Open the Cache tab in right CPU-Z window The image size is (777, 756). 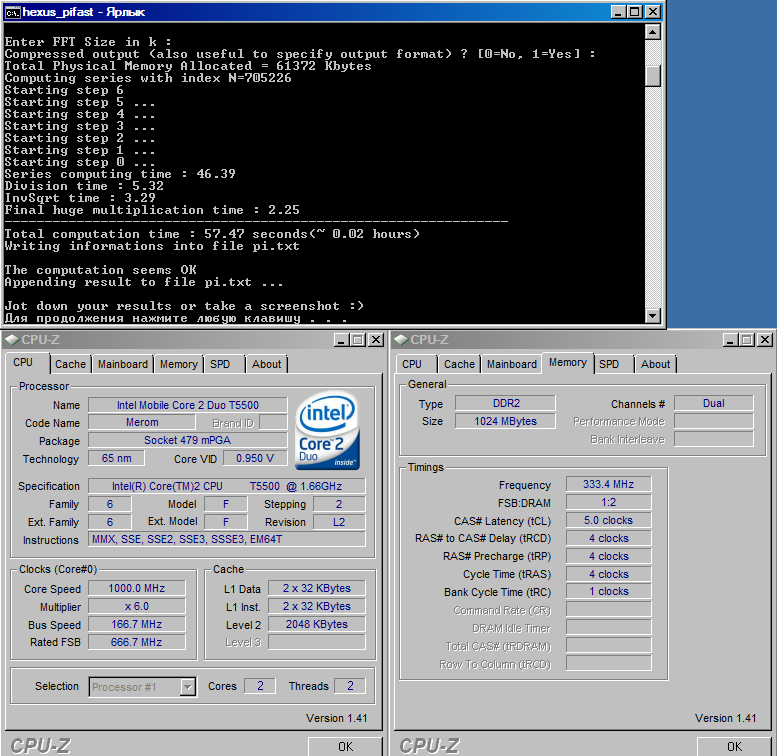click(x=459, y=364)
